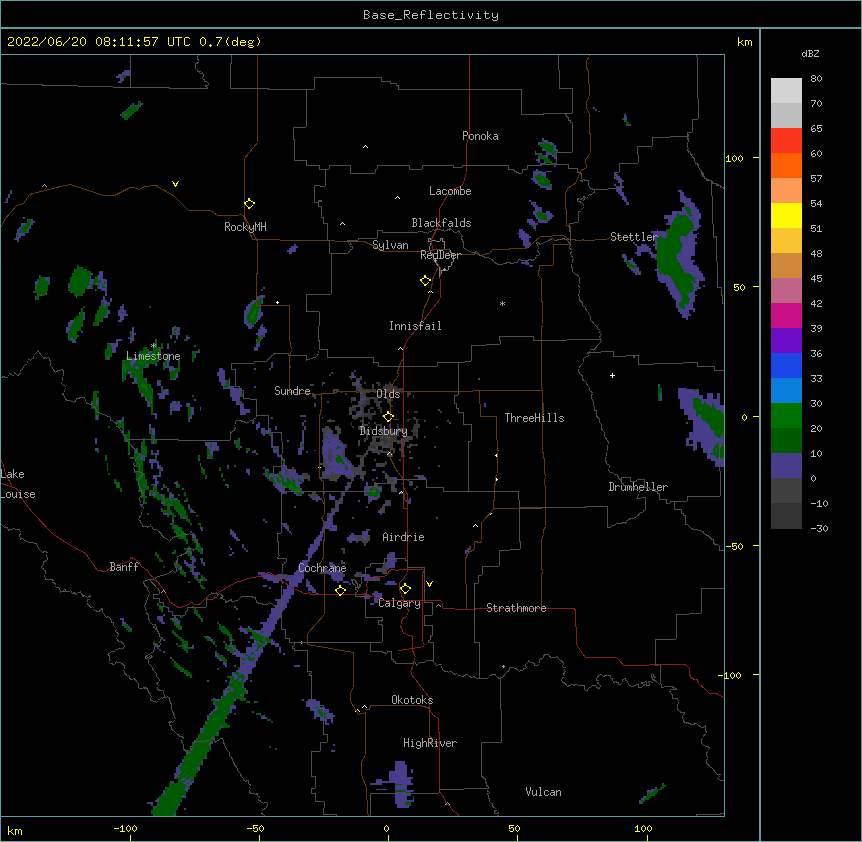Click the white asterisk marker above Limestone
The image size is (862, 842).
(154, 346)
